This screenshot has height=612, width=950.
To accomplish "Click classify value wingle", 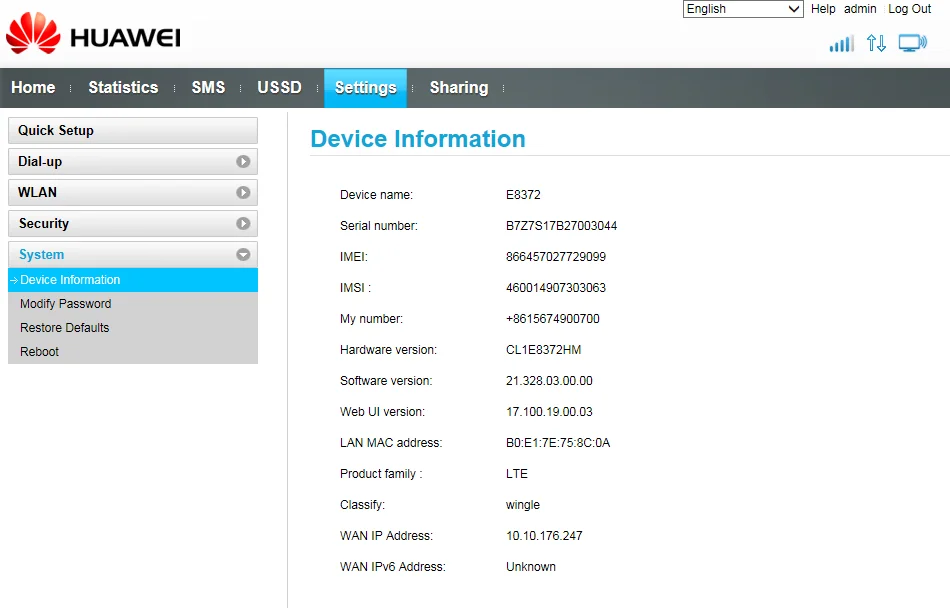I will coord(523,505).
